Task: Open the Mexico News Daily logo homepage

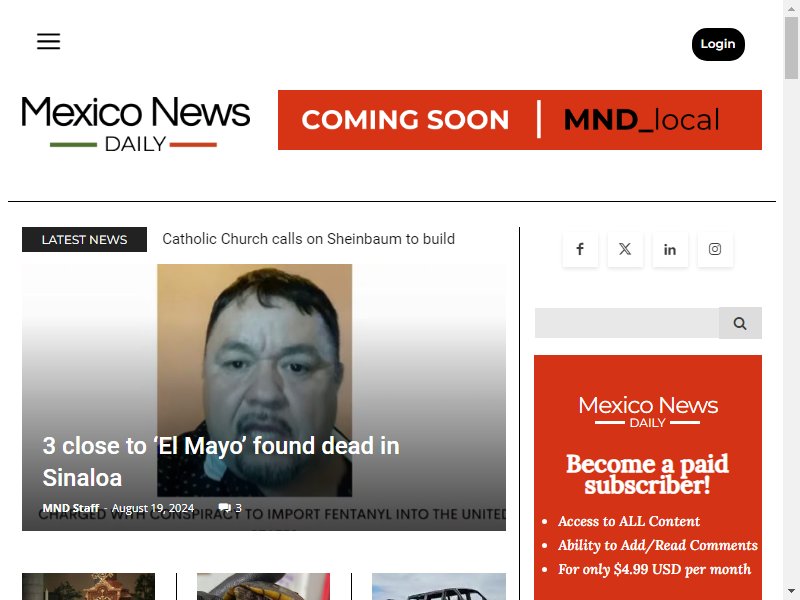Action: tap(136, 124)
